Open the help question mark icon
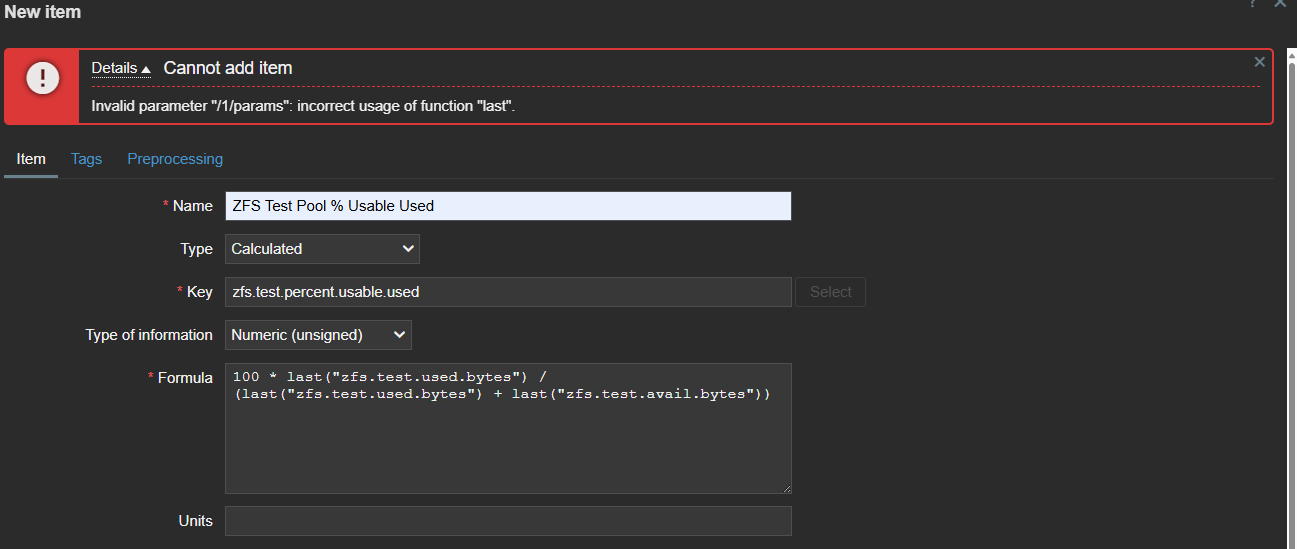This screenshot has height=549, width=1297. pyautogui.click(x=1252, y=4)
